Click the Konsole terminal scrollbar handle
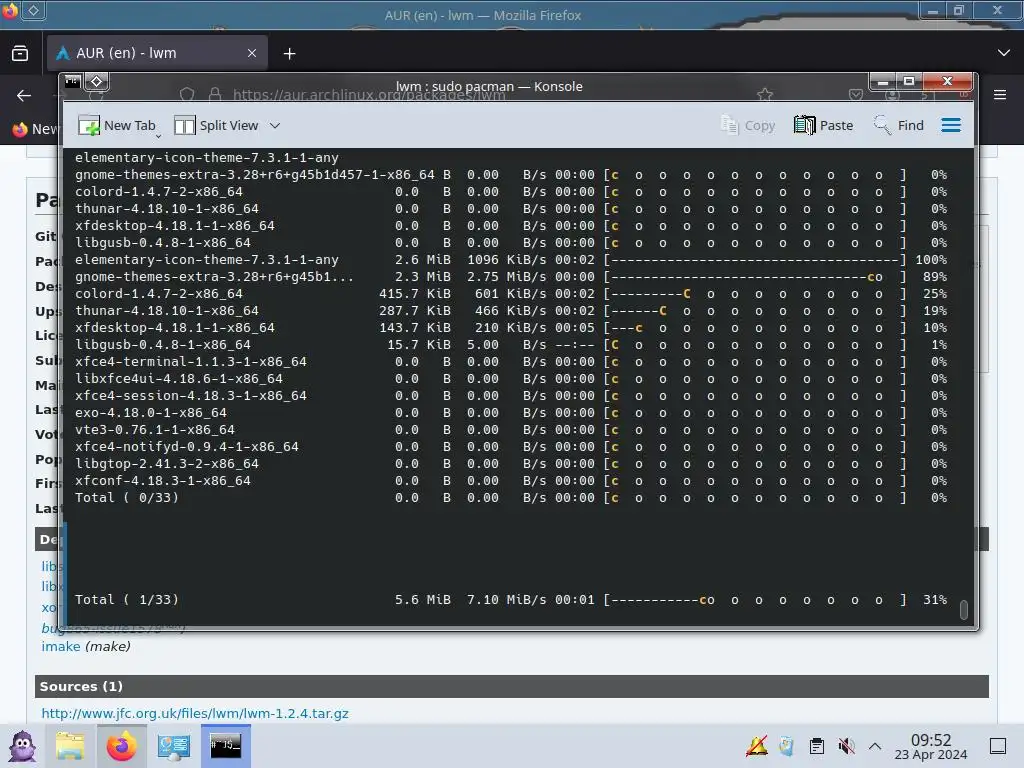The height and width of the screenshot is (768, 1024). [x=964, y=609]
